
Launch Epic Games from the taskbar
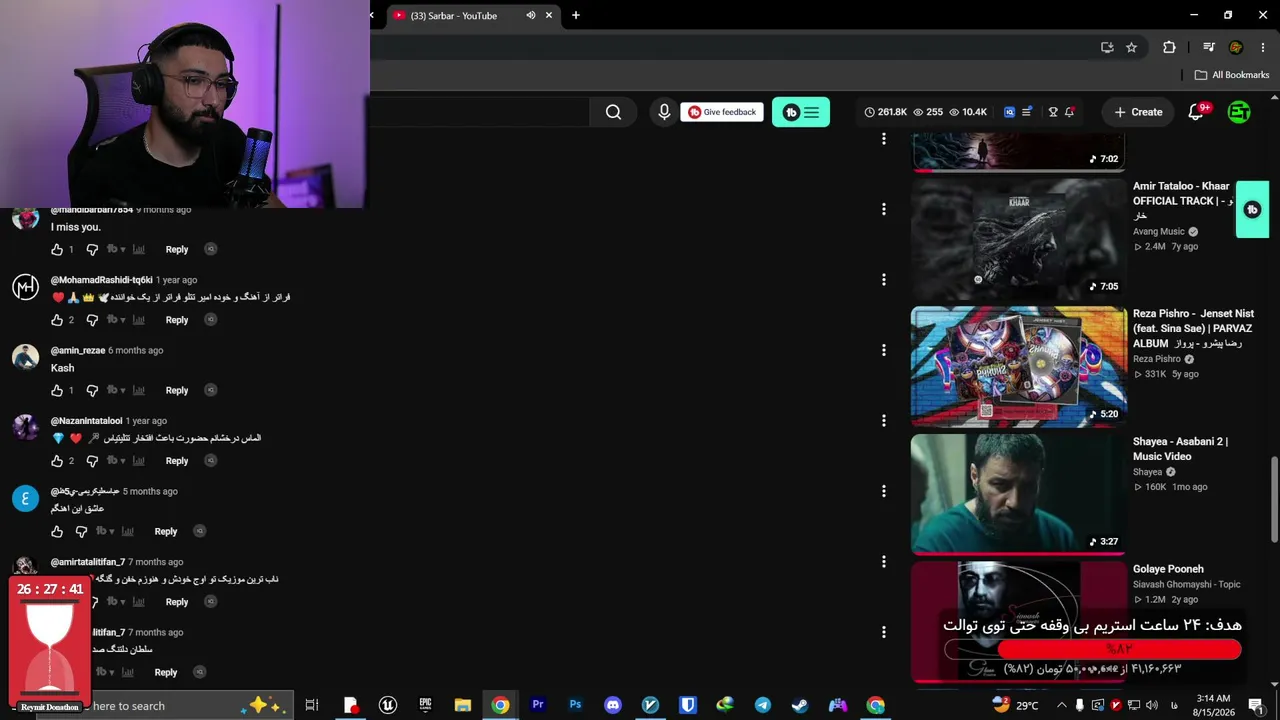click(x=425, y=705)
